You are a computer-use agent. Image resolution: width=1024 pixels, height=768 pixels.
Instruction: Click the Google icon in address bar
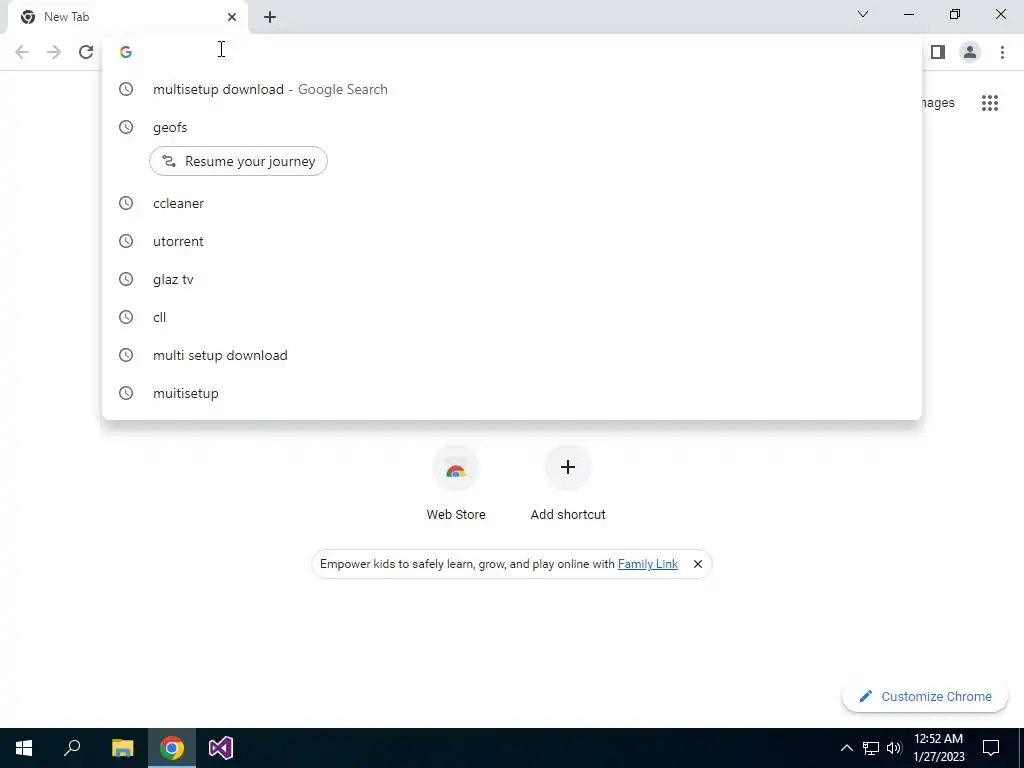[126, 52]
